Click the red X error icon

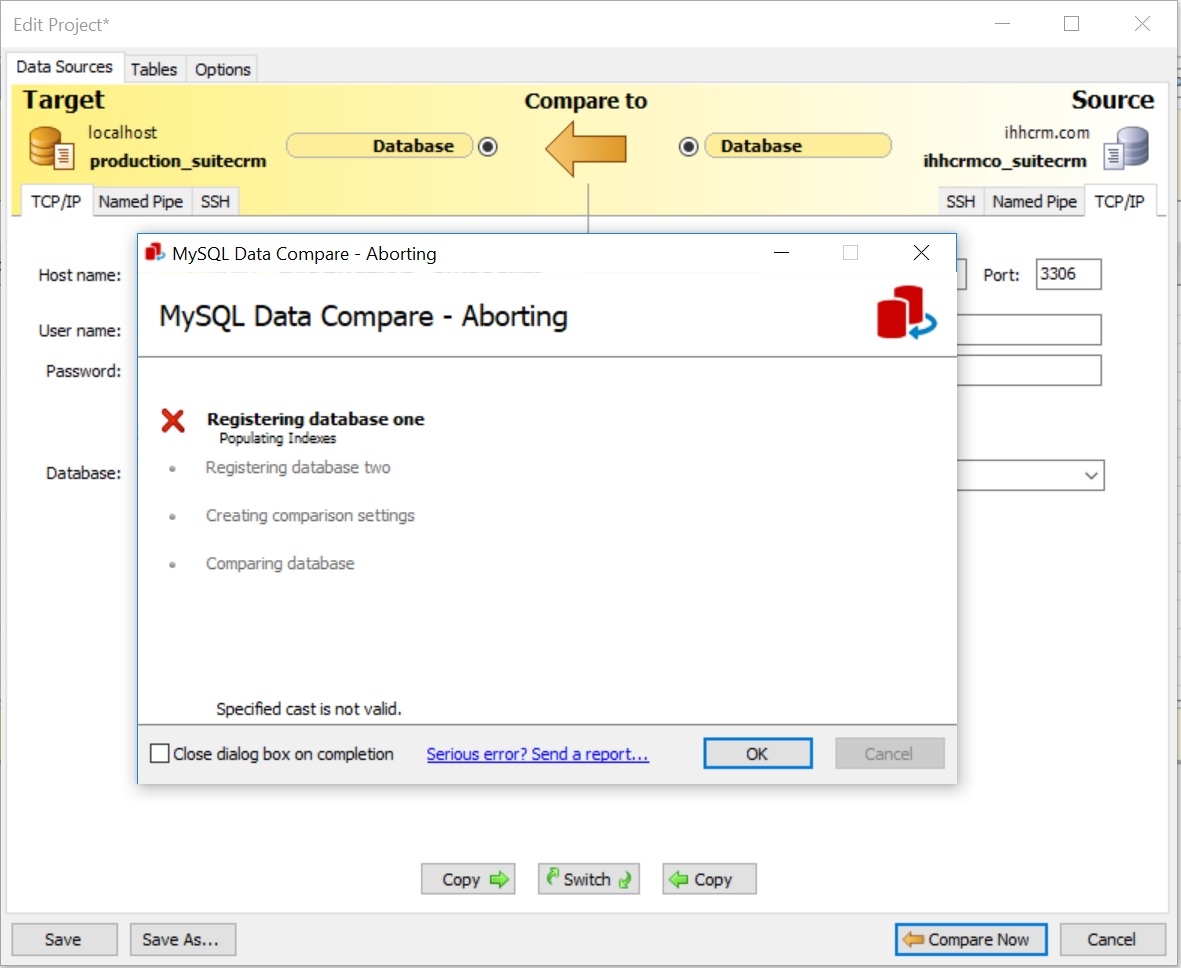coord(173,420)
